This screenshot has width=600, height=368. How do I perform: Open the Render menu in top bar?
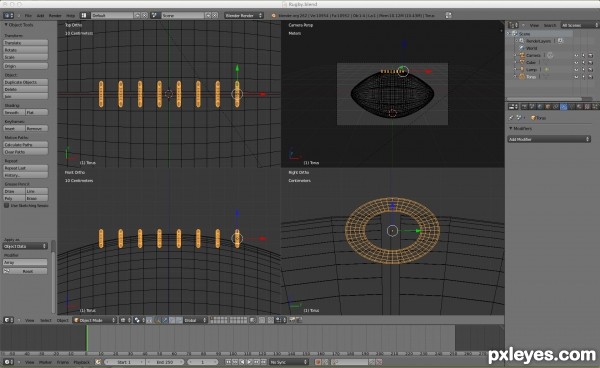coord(55,16)
